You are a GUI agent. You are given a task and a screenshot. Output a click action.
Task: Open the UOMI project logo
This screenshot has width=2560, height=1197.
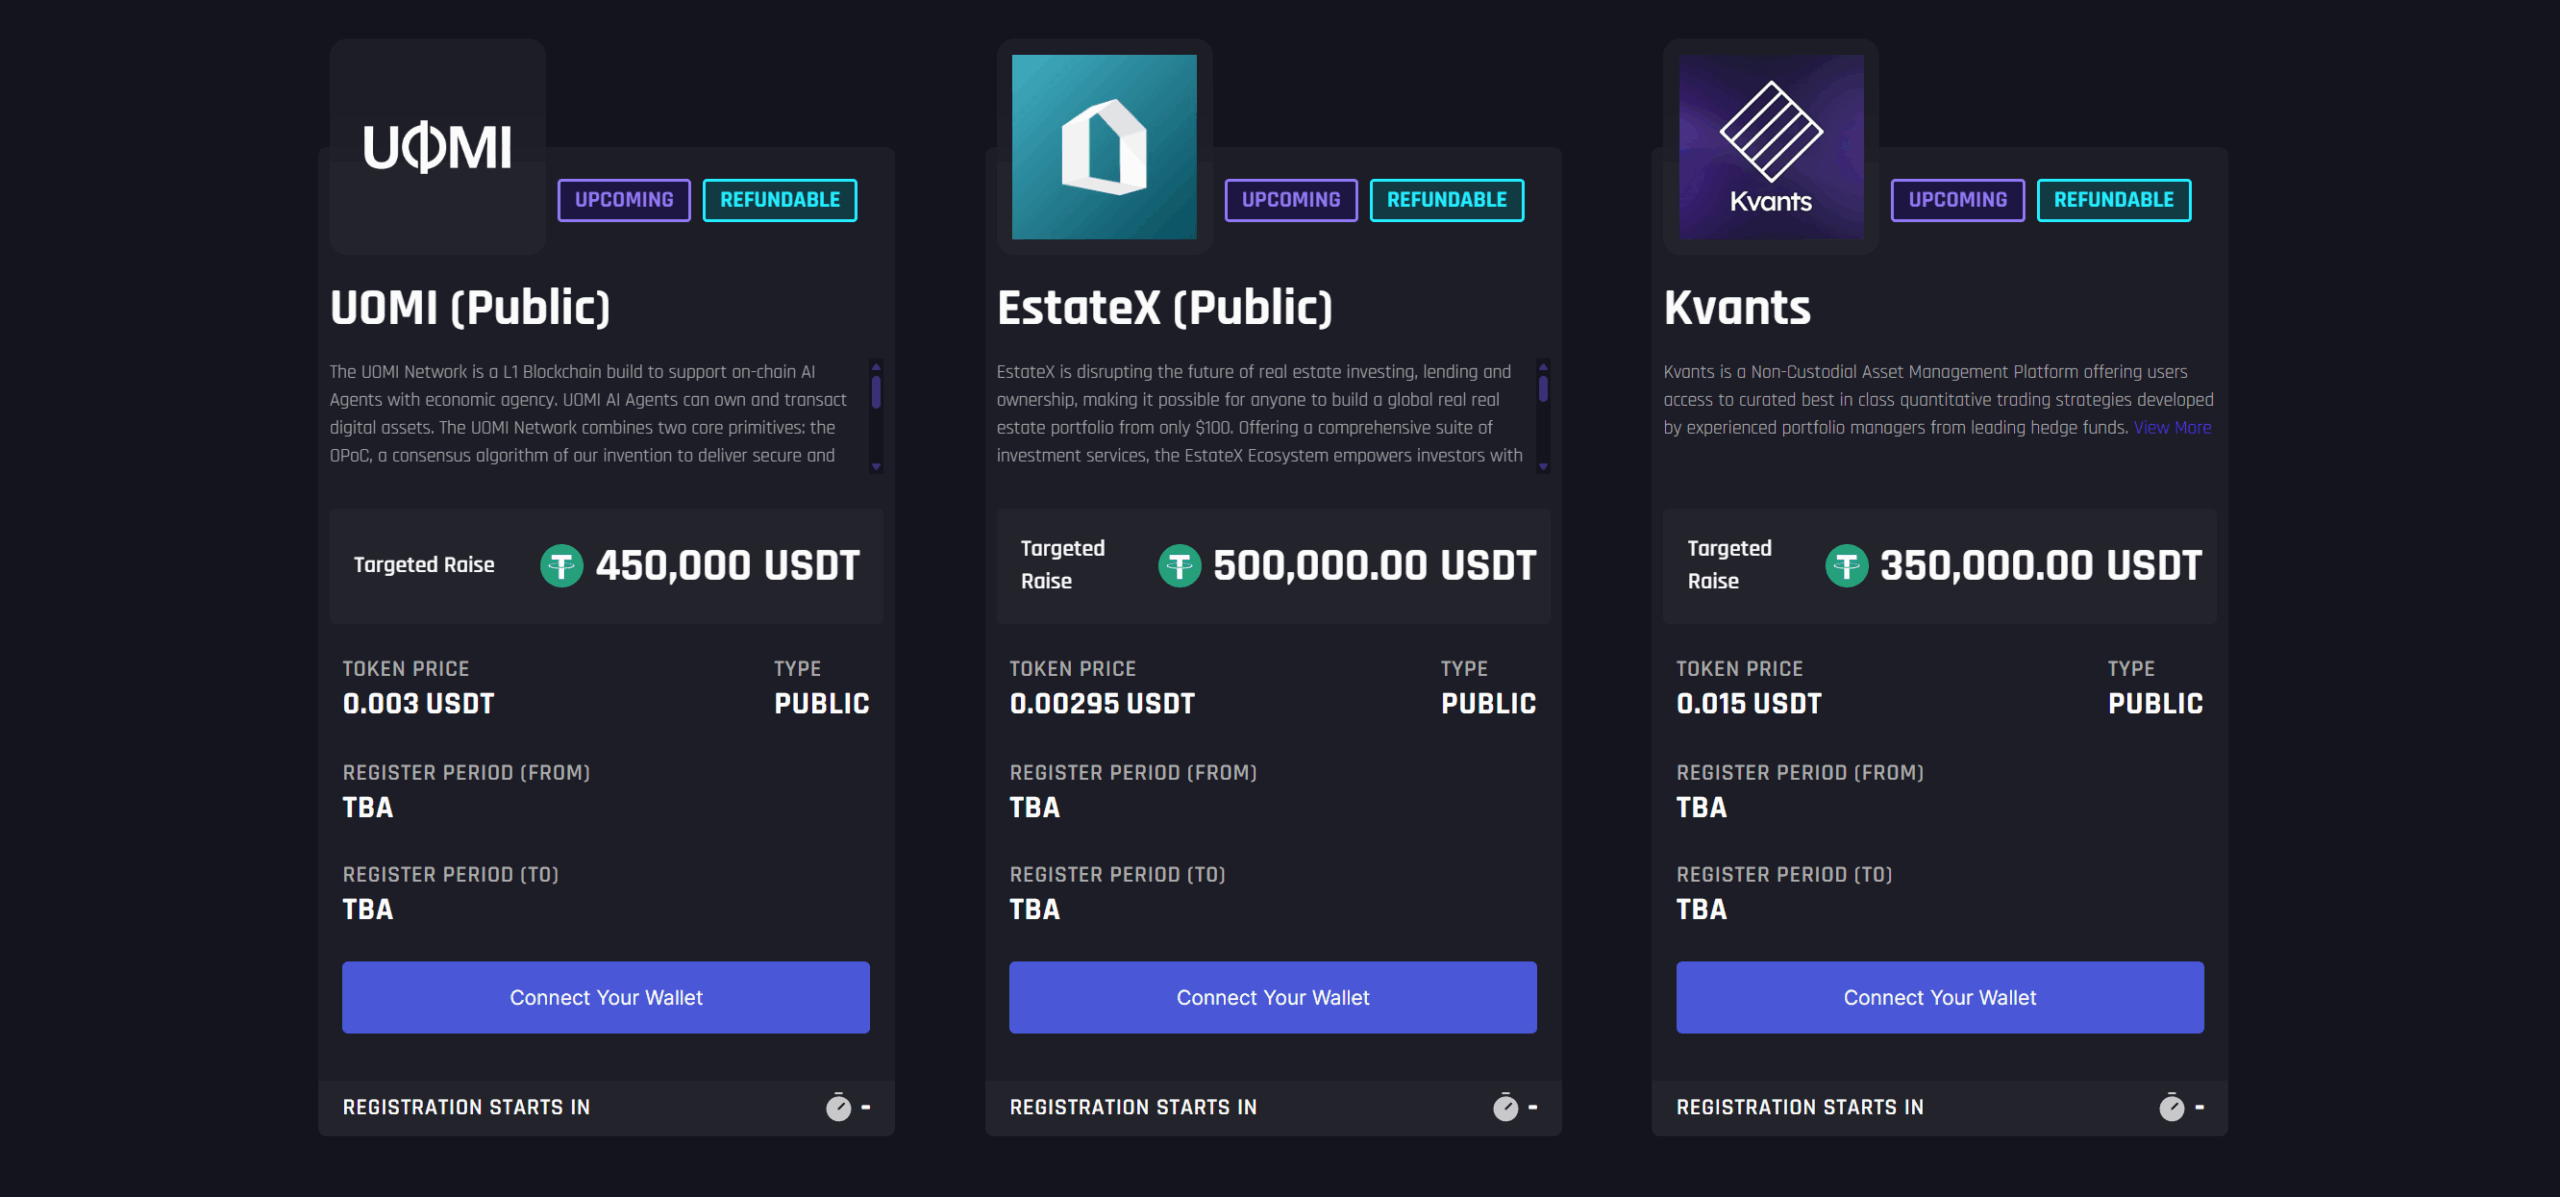pos(438,147)
